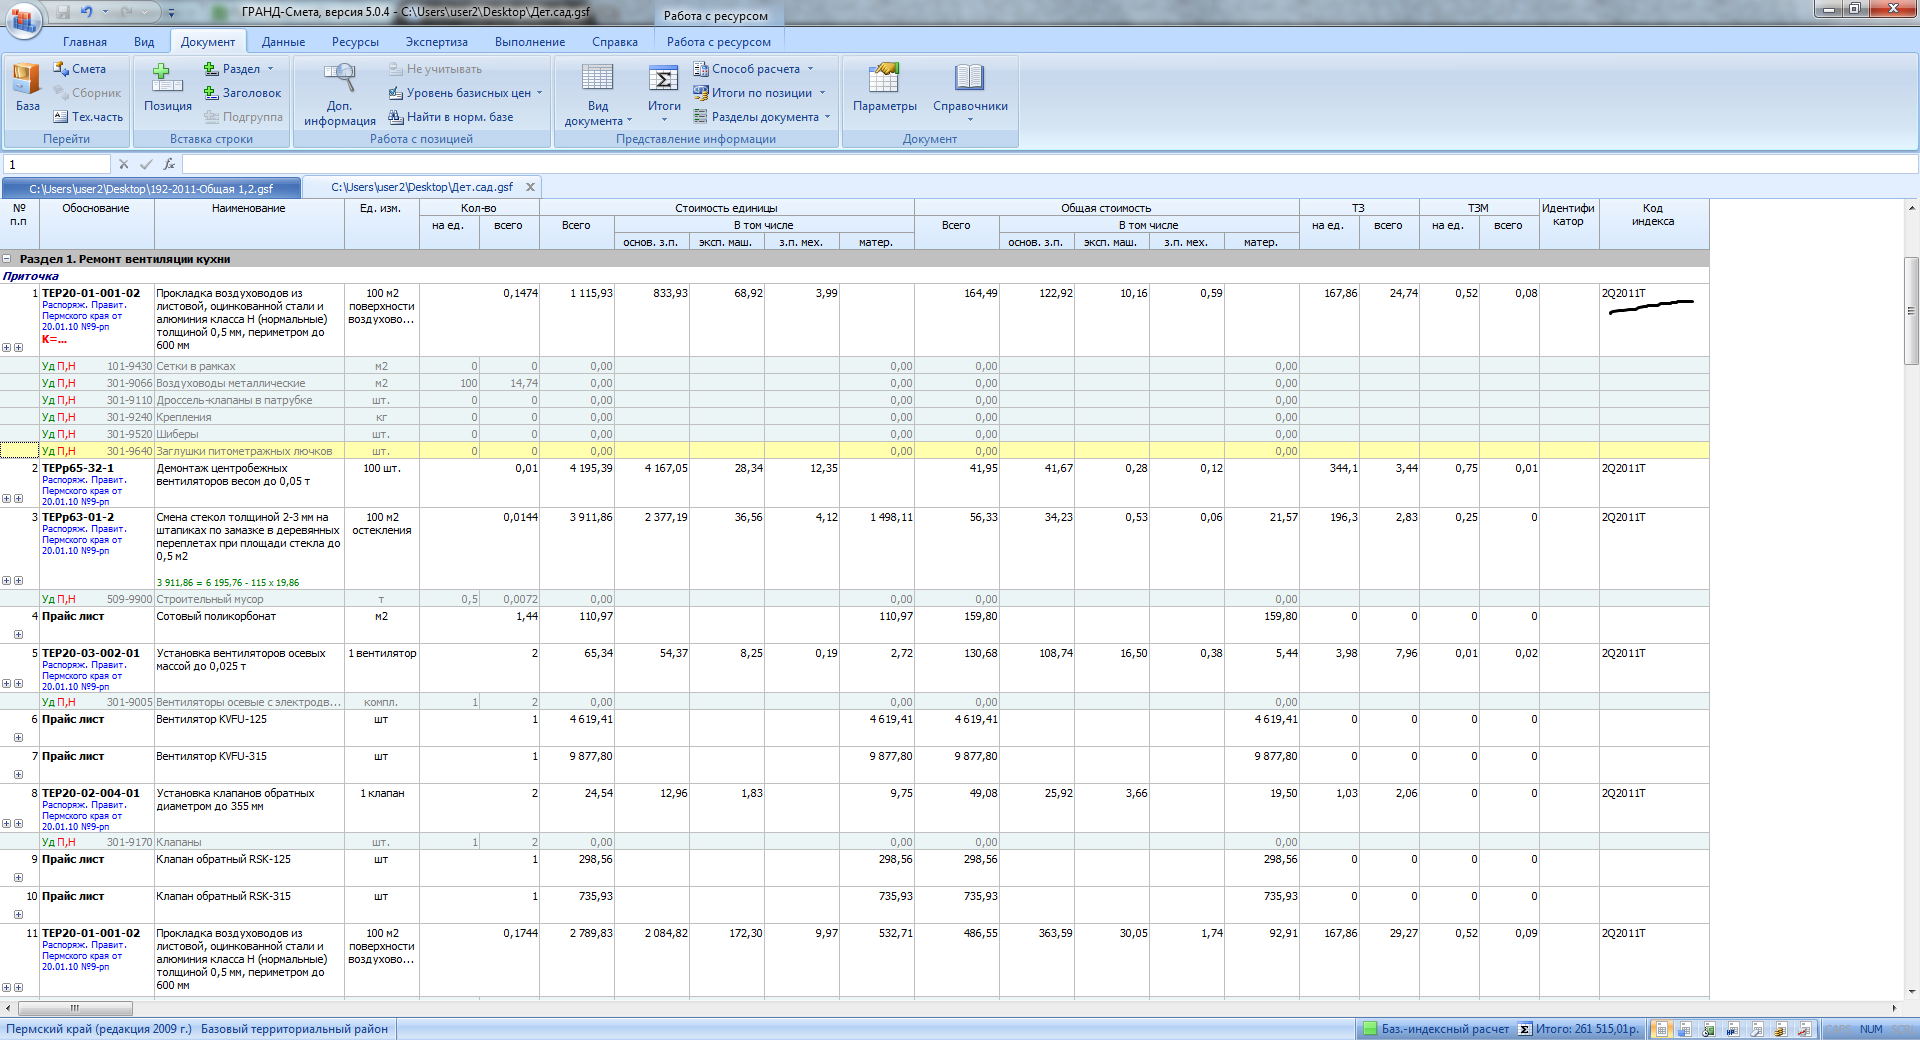The height and width of the screenshot is (1040, 1920).
Task: Open Справочники reference books
Action: (x=969, y=87)
